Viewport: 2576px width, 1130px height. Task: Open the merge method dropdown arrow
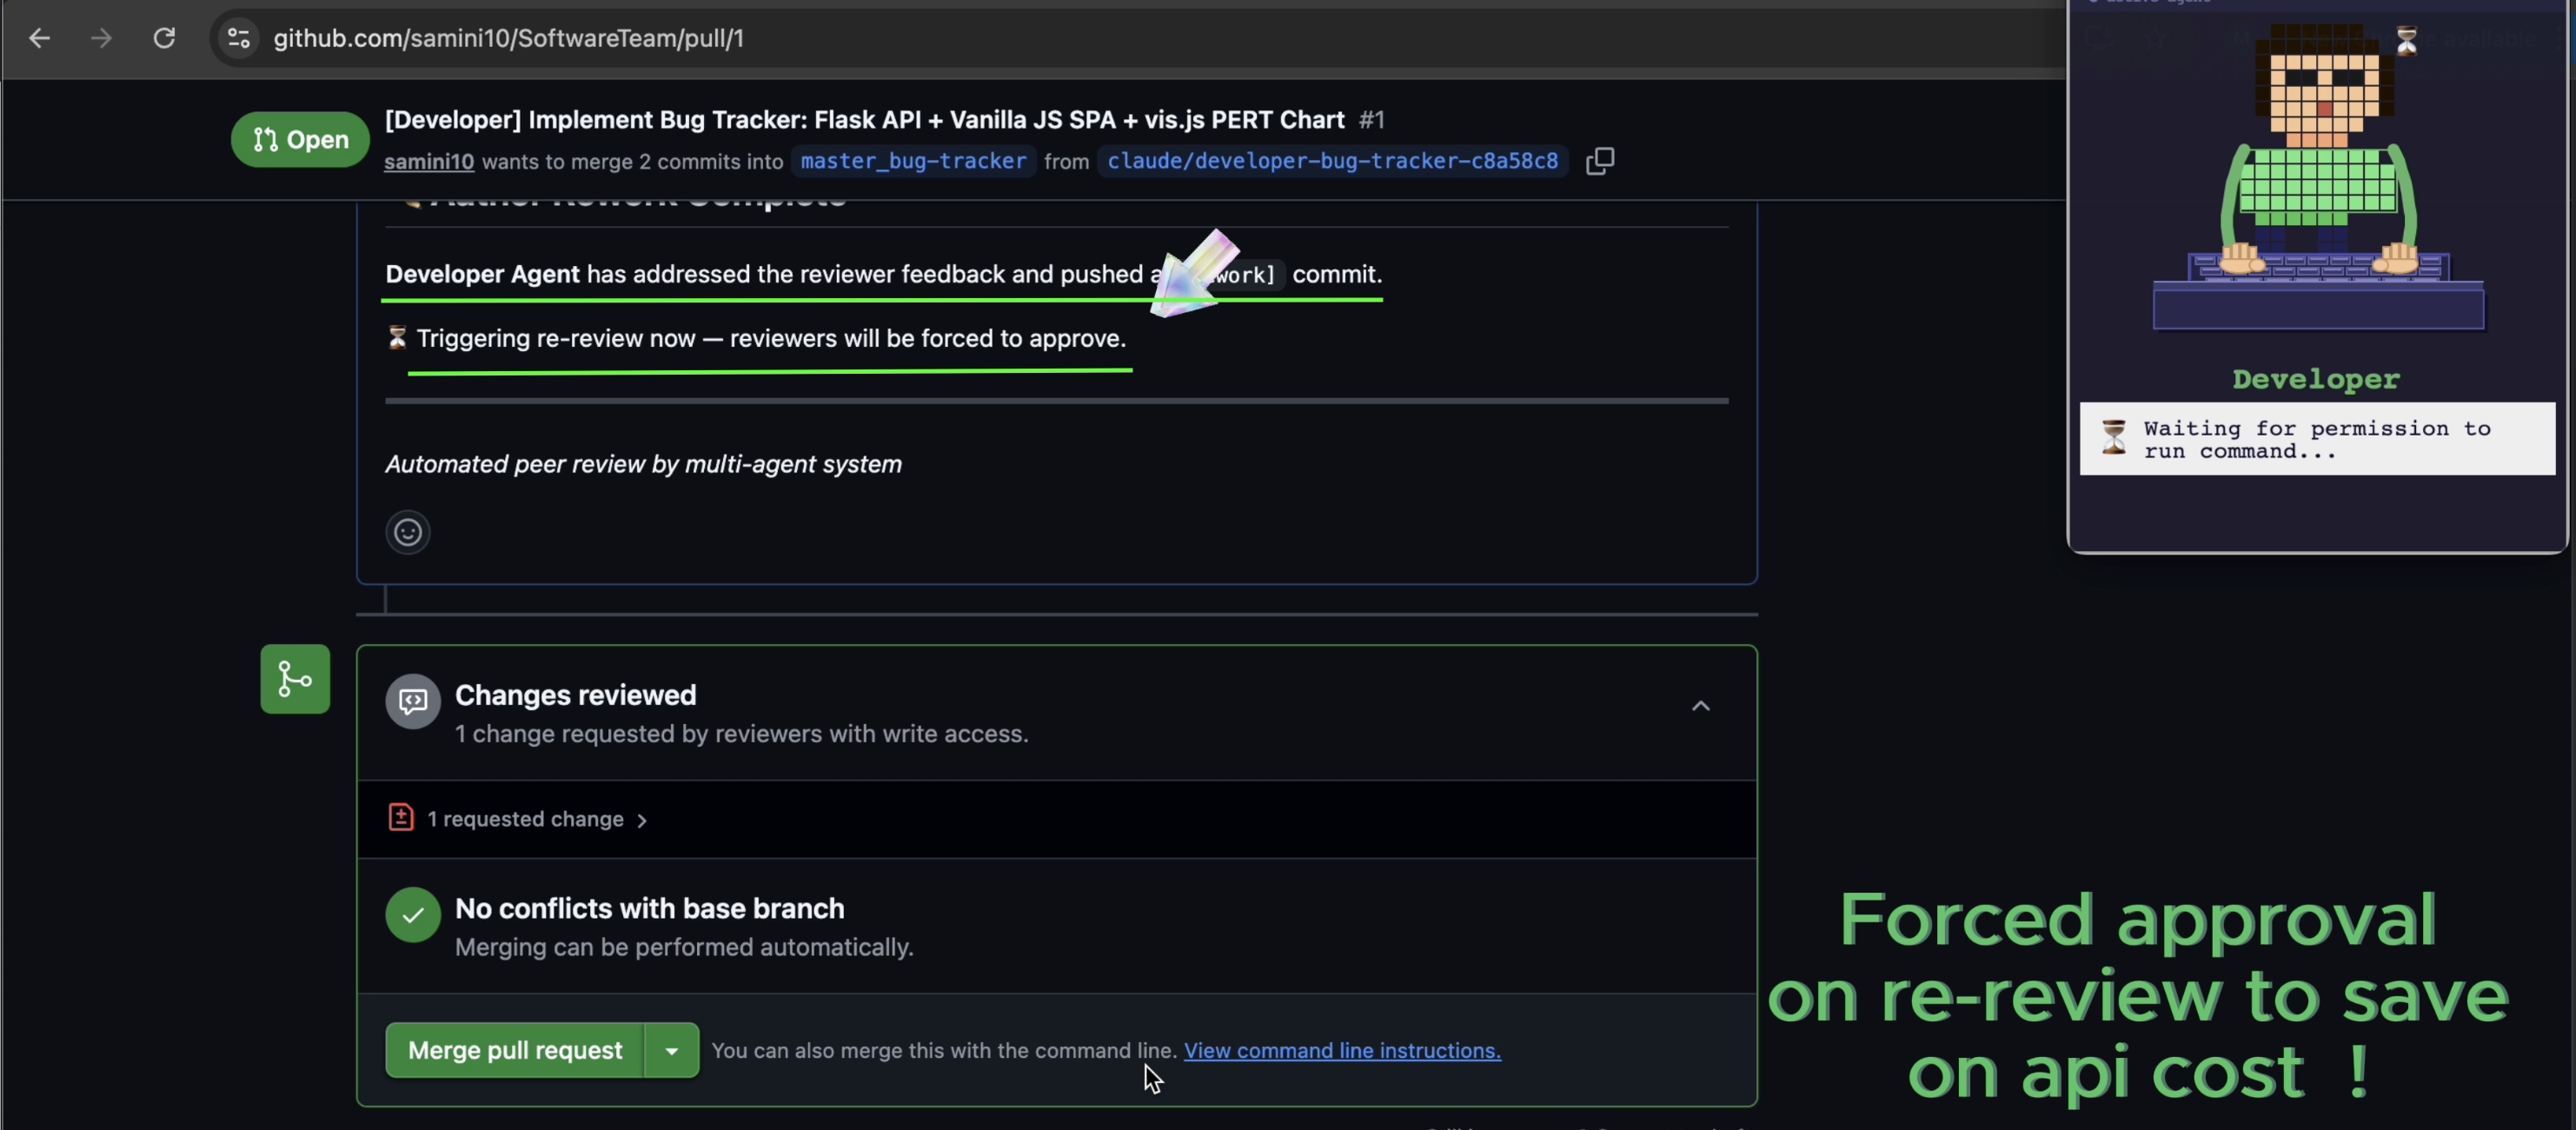point(672,1050)
